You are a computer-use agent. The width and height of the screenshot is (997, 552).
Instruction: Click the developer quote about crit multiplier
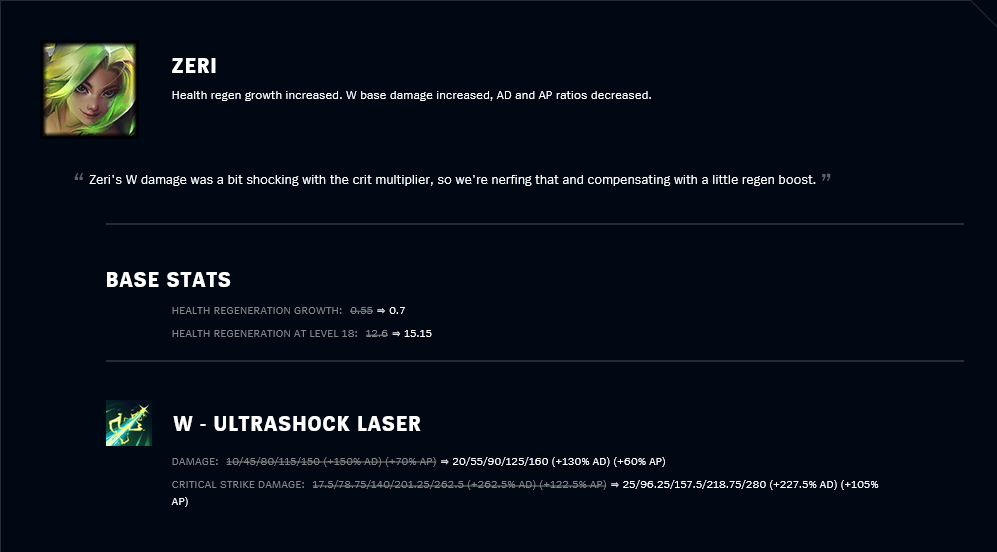click(x=452, y=179)
